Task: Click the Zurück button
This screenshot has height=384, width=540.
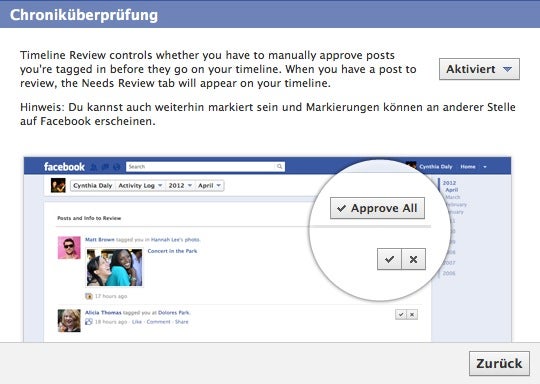Action: 499,363
